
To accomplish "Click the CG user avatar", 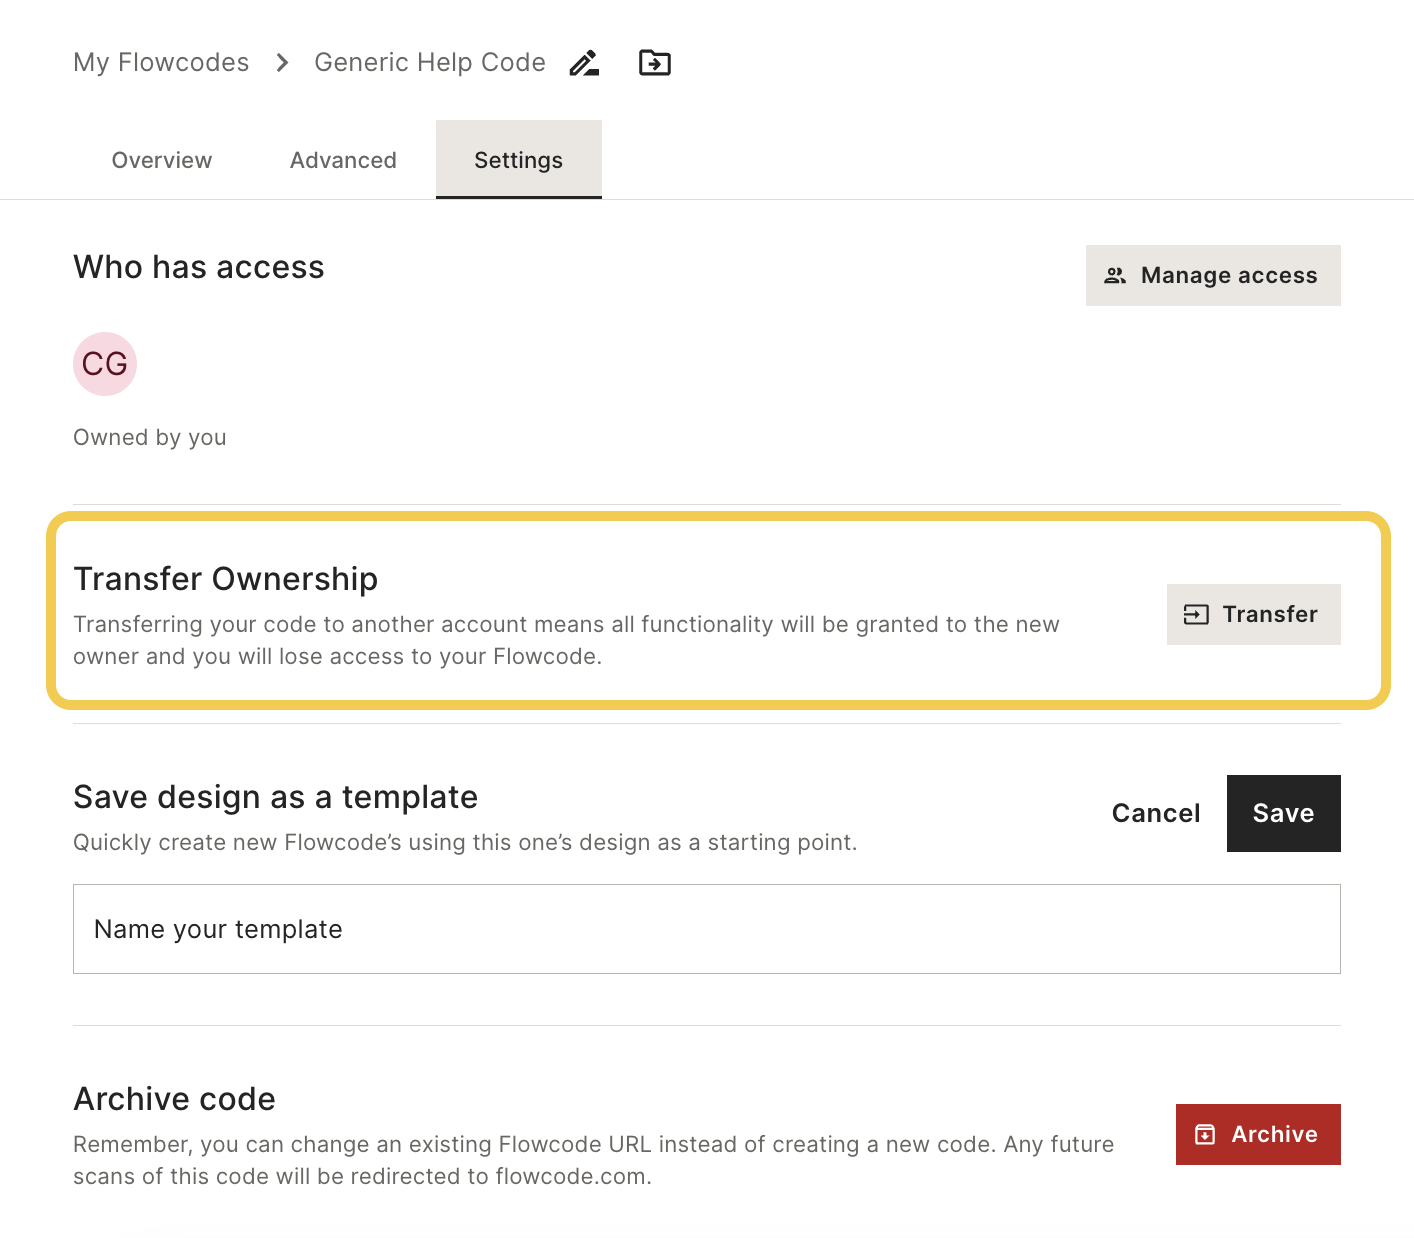I will tap(105, 364).
